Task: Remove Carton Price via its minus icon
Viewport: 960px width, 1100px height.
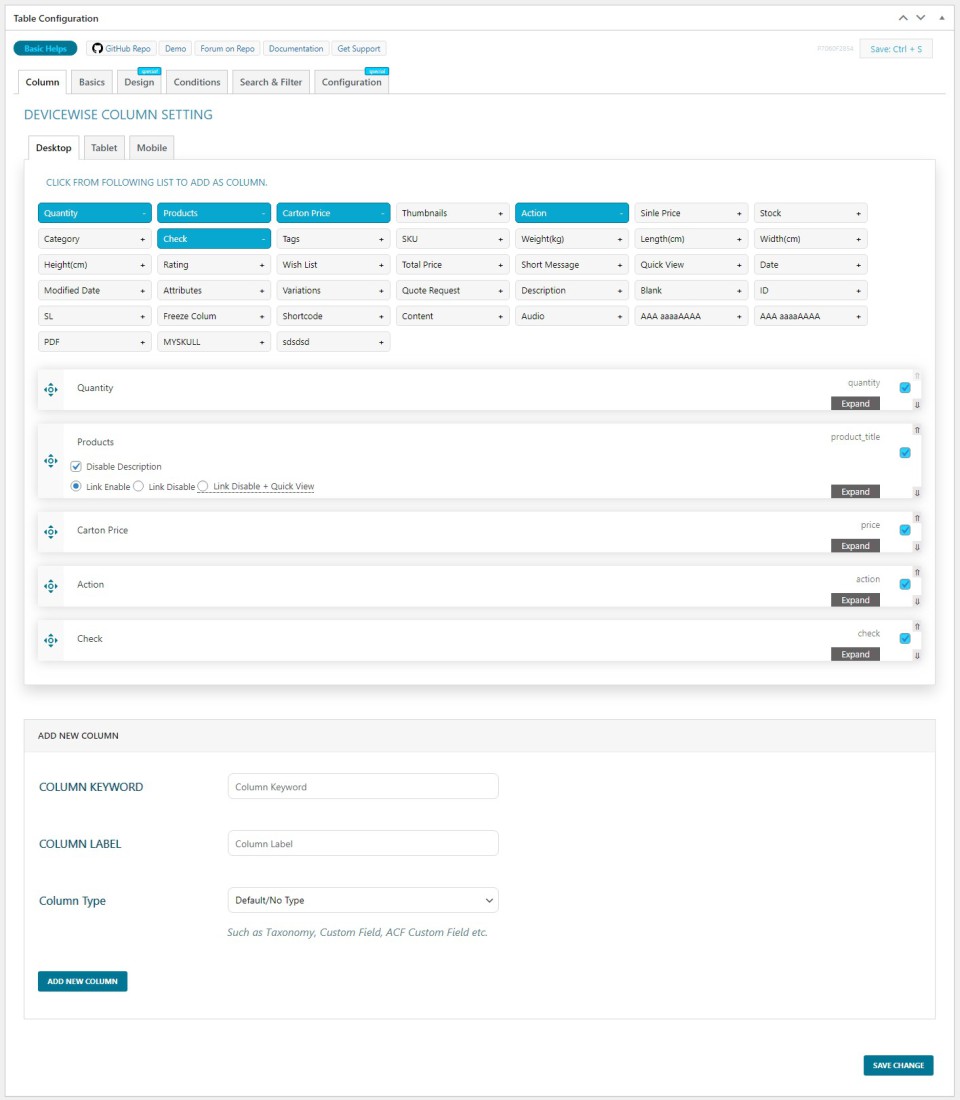Action: (382, 213)
